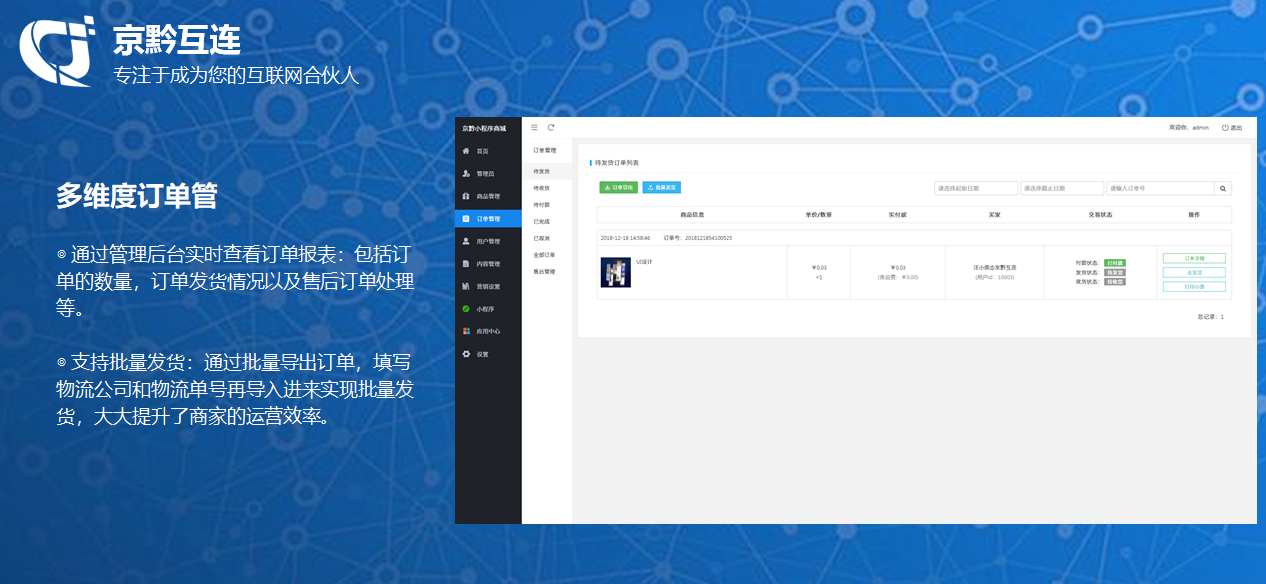Open 营销设置 chart icon in sidebar
Screen dimensions: 1266x584
pyautogui.click(x=465, y=286)
